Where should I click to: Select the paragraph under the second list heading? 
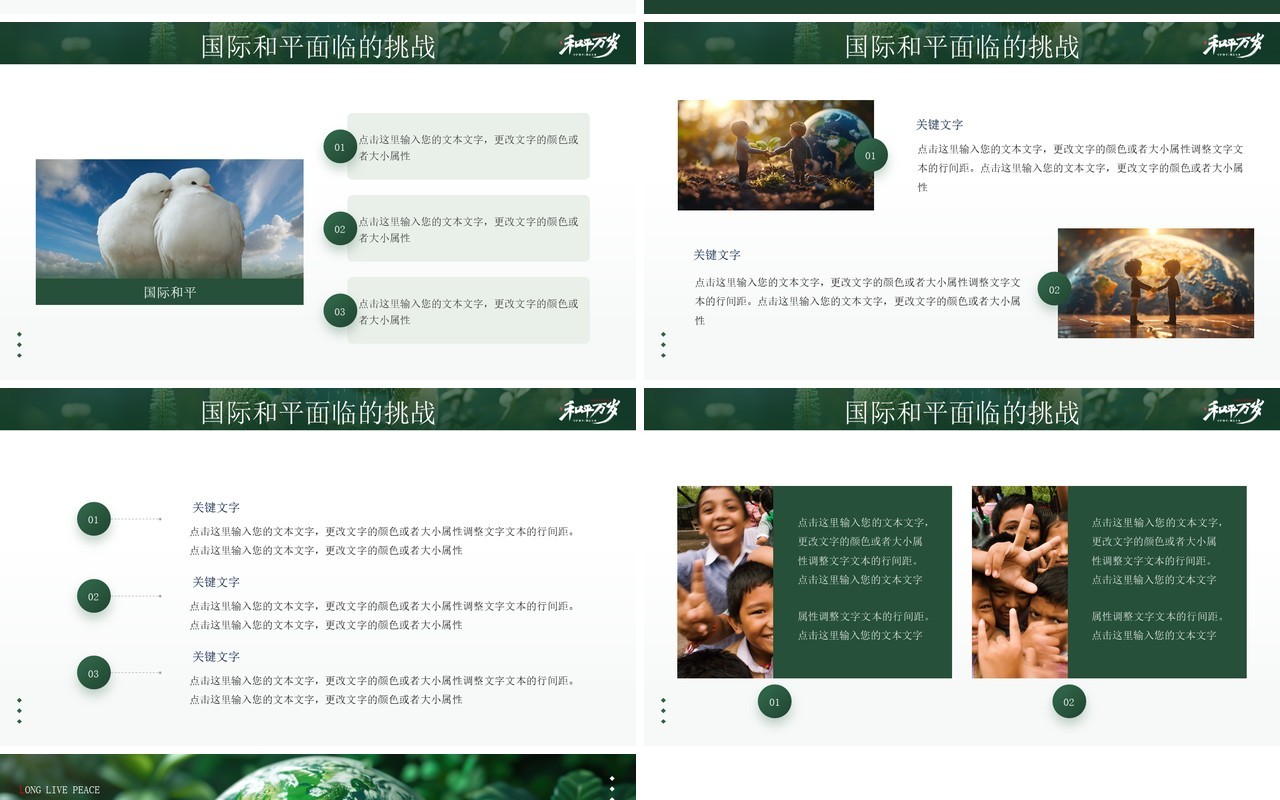point(383,615)
